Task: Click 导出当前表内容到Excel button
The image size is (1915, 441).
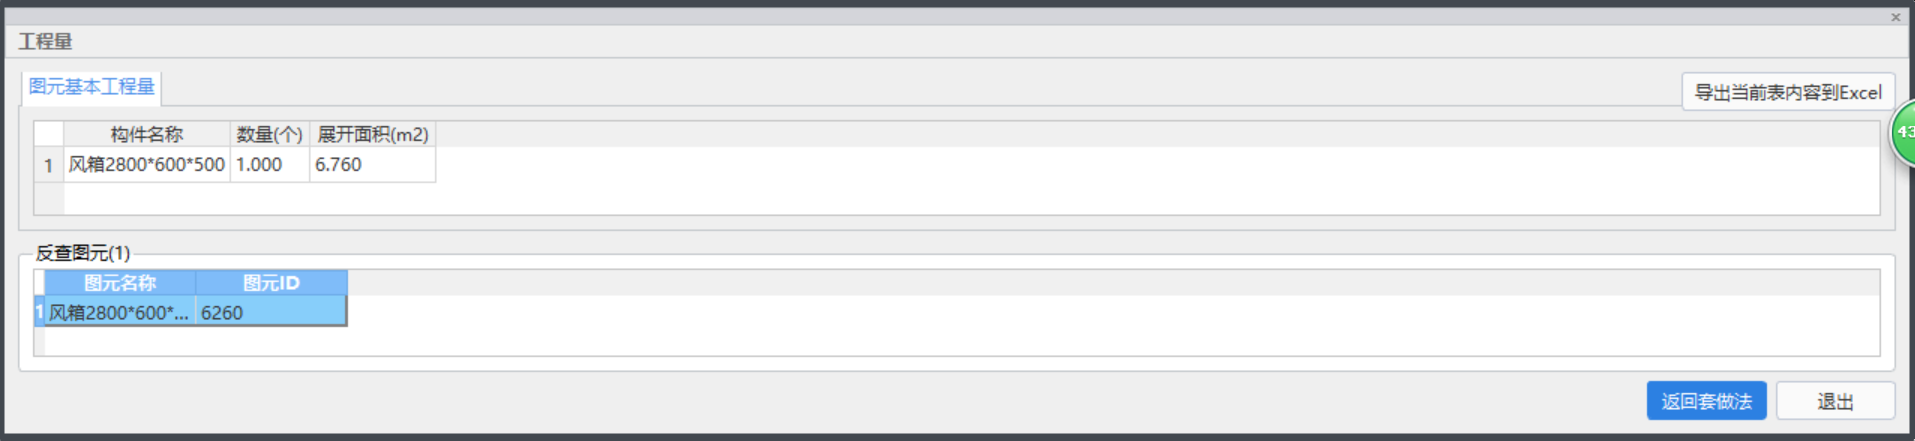Action: (1788, 92)
